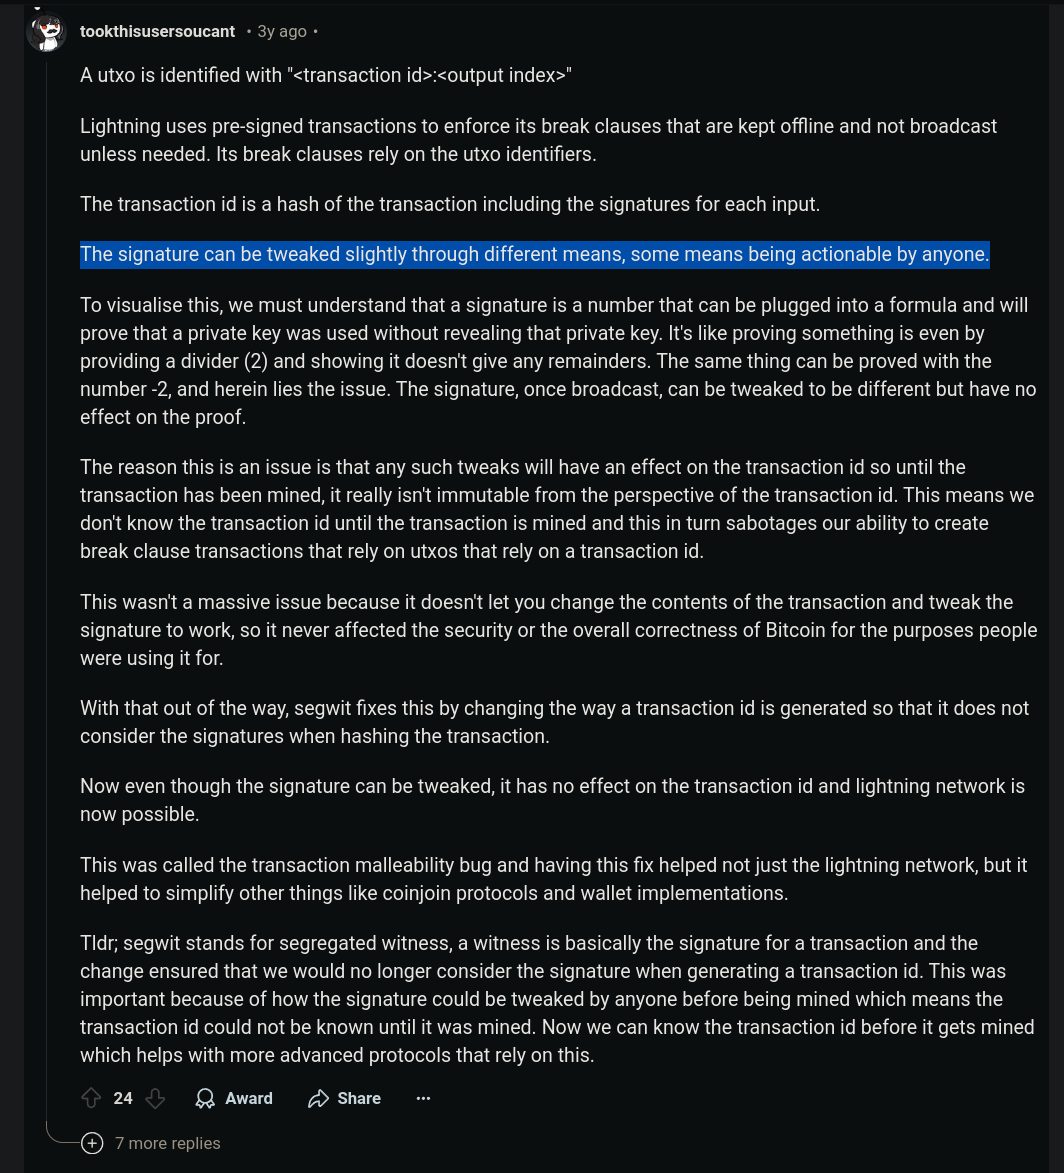The width and height of the screenshot is (1064, 1173).
Task: Click the blue highlighted sentence about tweaked signatures
Action: coord(534,254)
